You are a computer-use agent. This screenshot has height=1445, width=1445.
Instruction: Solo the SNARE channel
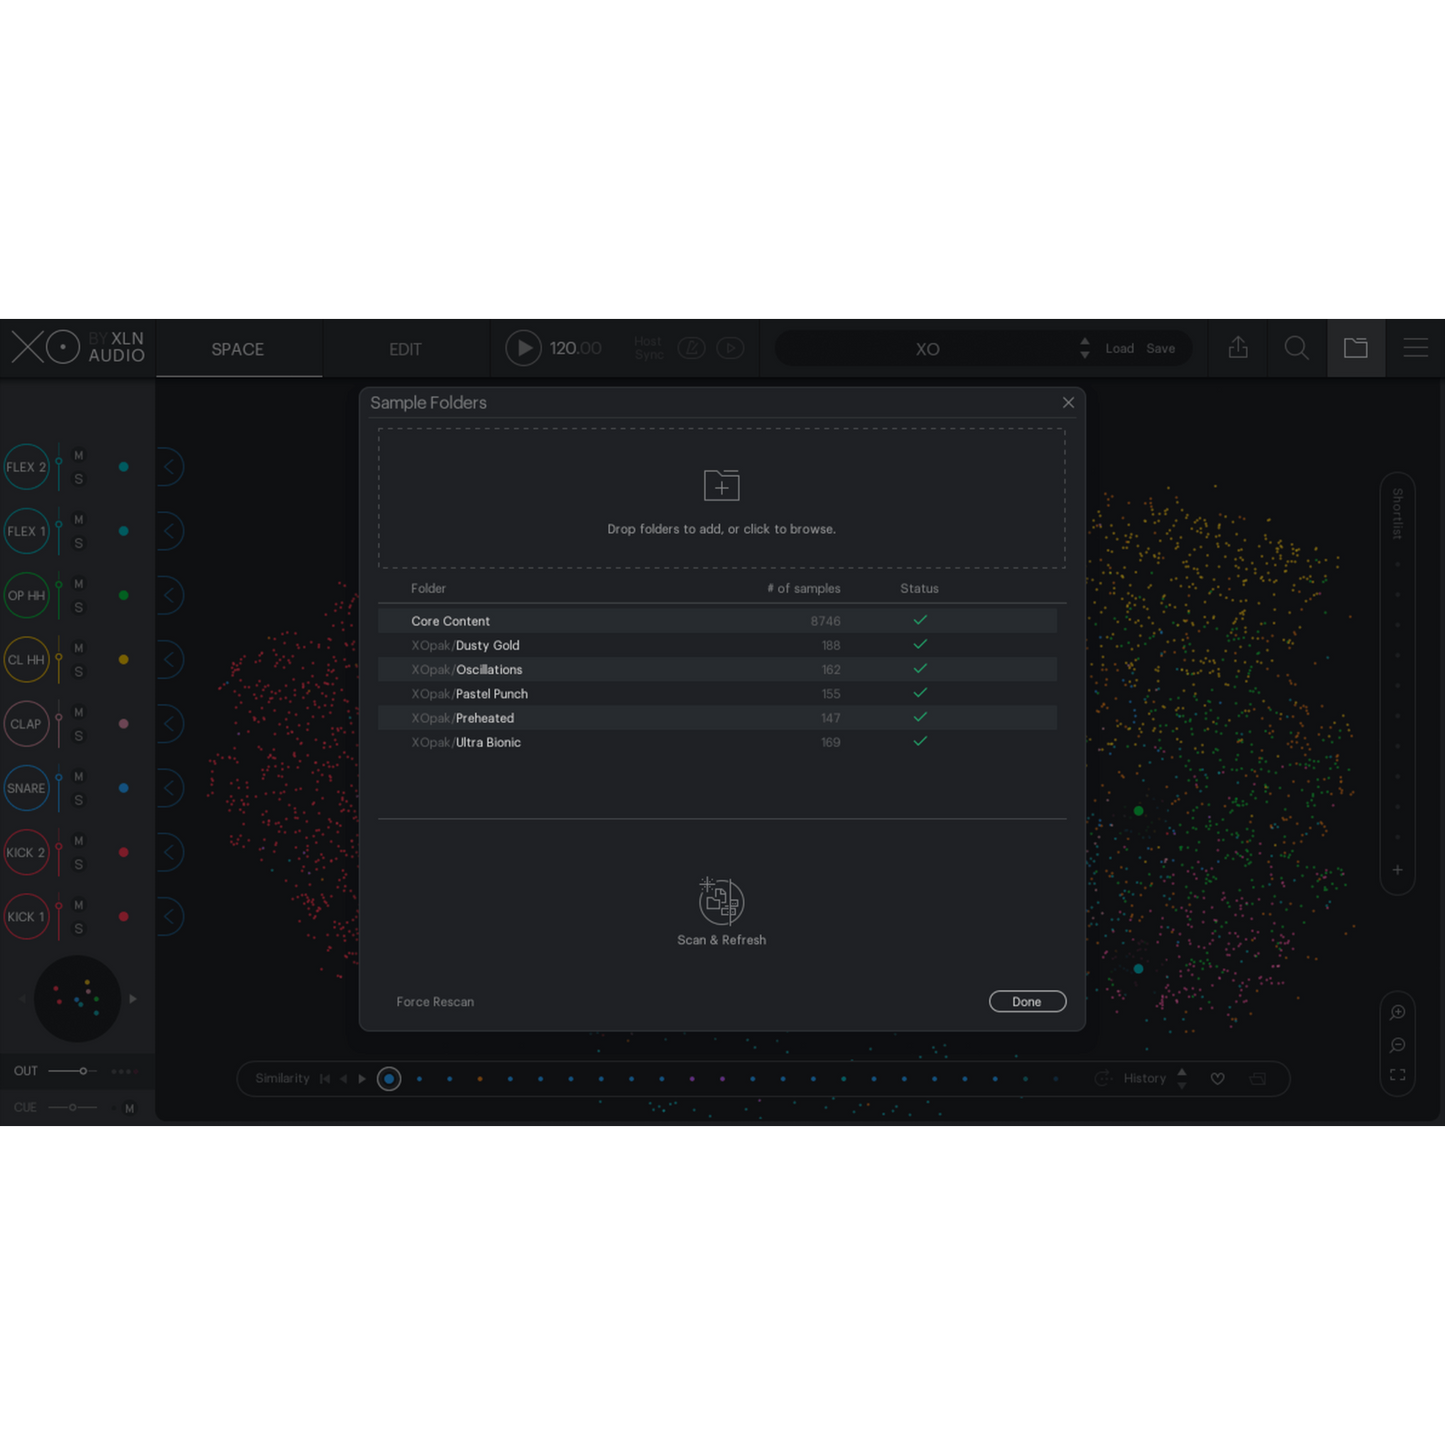point(79,800)
